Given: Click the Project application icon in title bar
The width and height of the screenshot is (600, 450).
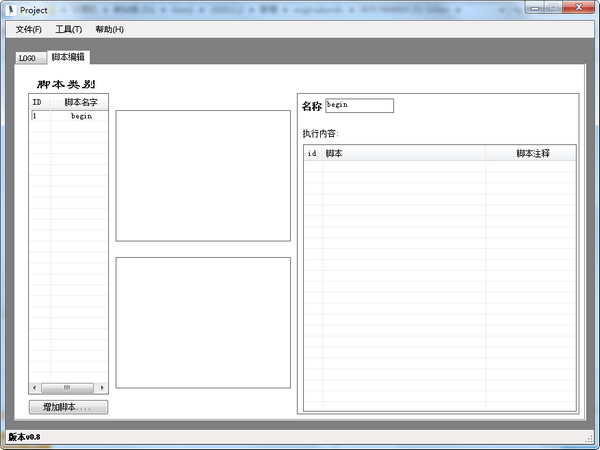Looking at the screenshot, I should (x=11, y=9).
